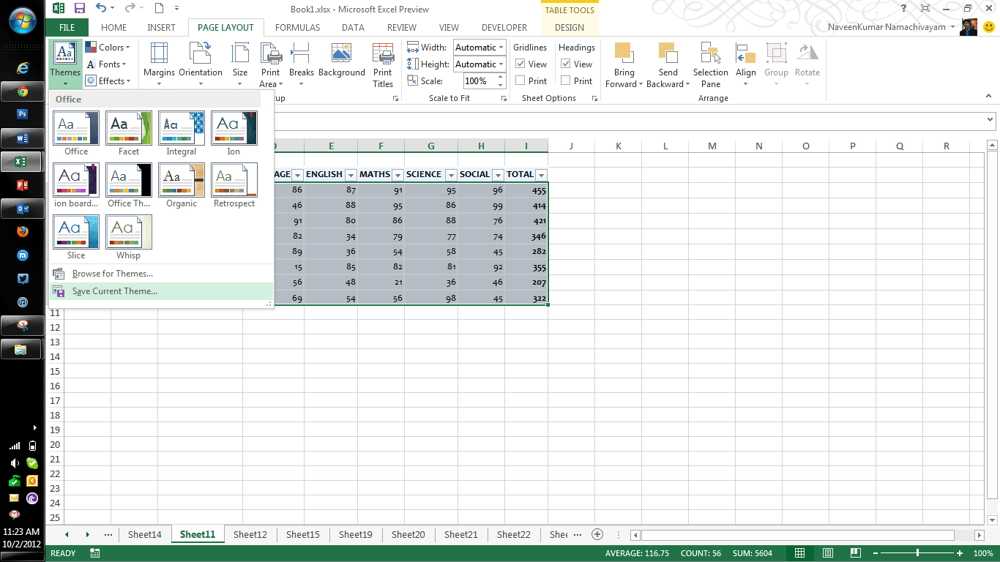Click Browse for Themes option
Image resolution: width=1000 pixels, height=562 pixels.
112,274
